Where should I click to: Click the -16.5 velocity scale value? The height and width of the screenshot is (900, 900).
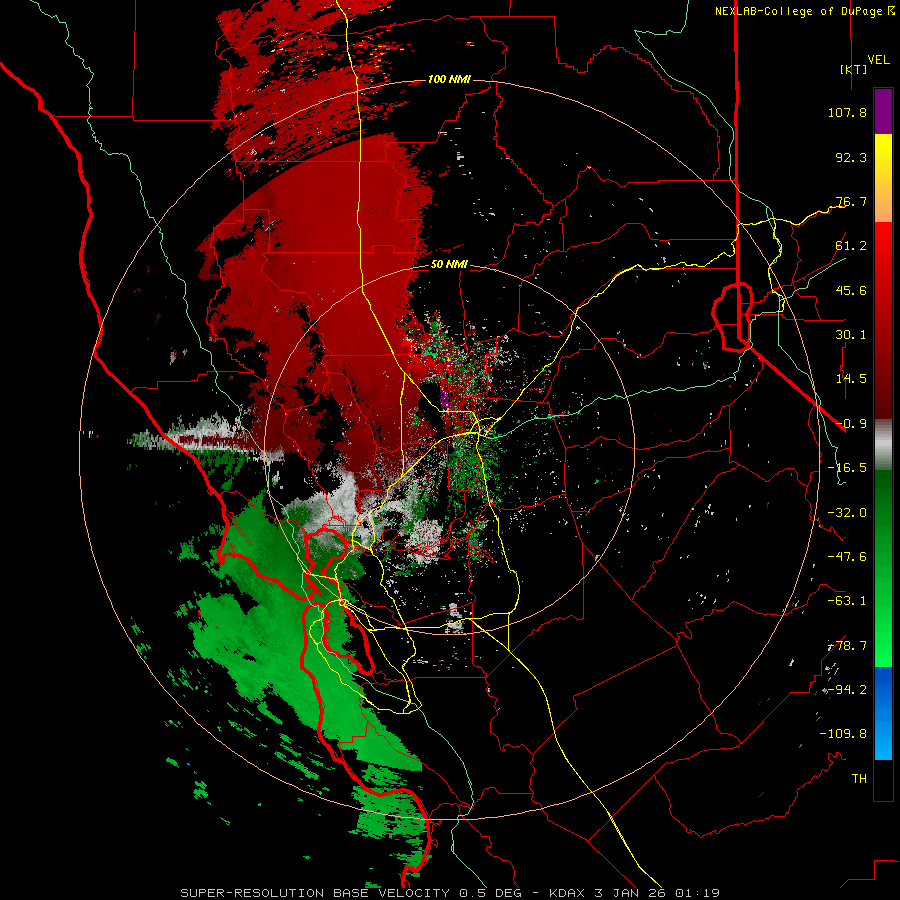point(847,468)
